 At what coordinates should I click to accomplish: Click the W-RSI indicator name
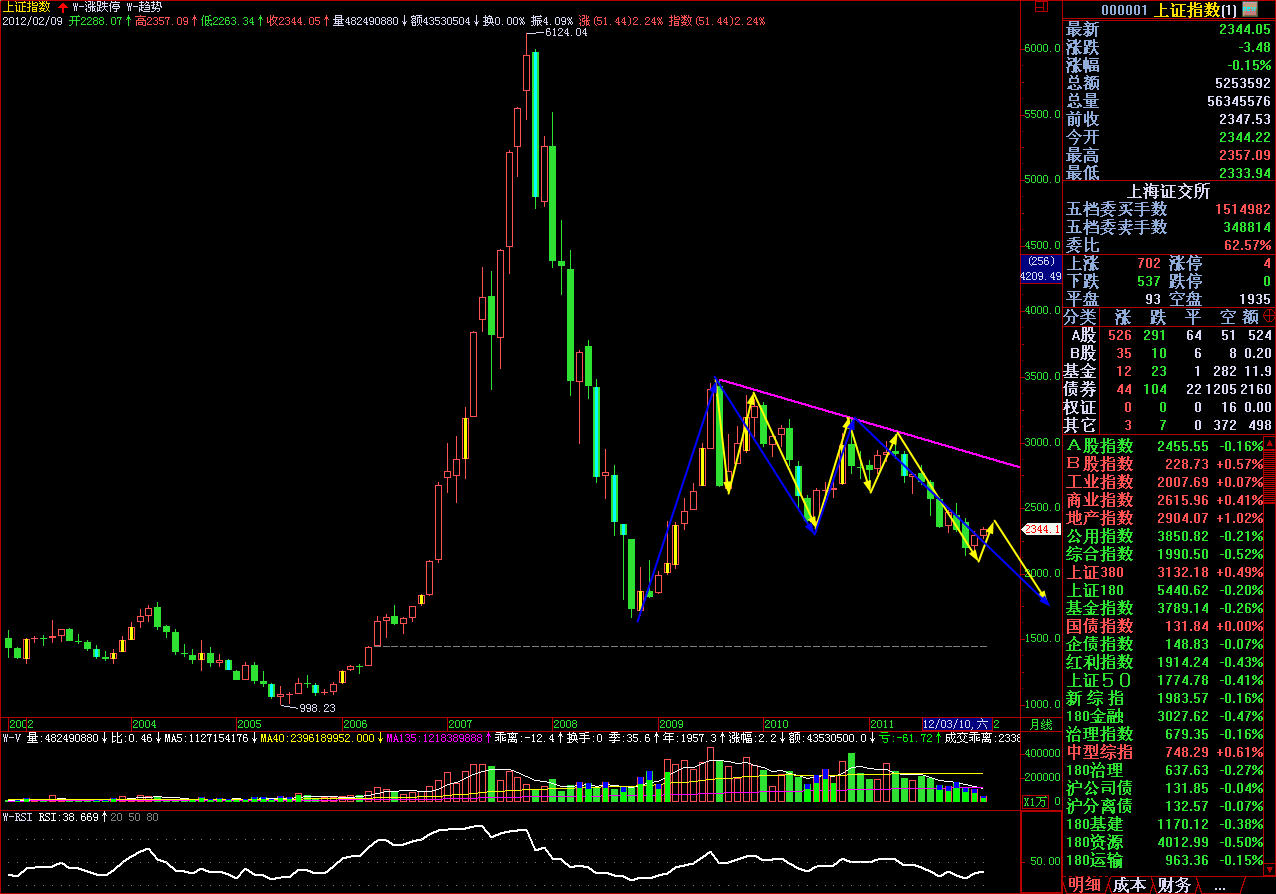[20, 817]
